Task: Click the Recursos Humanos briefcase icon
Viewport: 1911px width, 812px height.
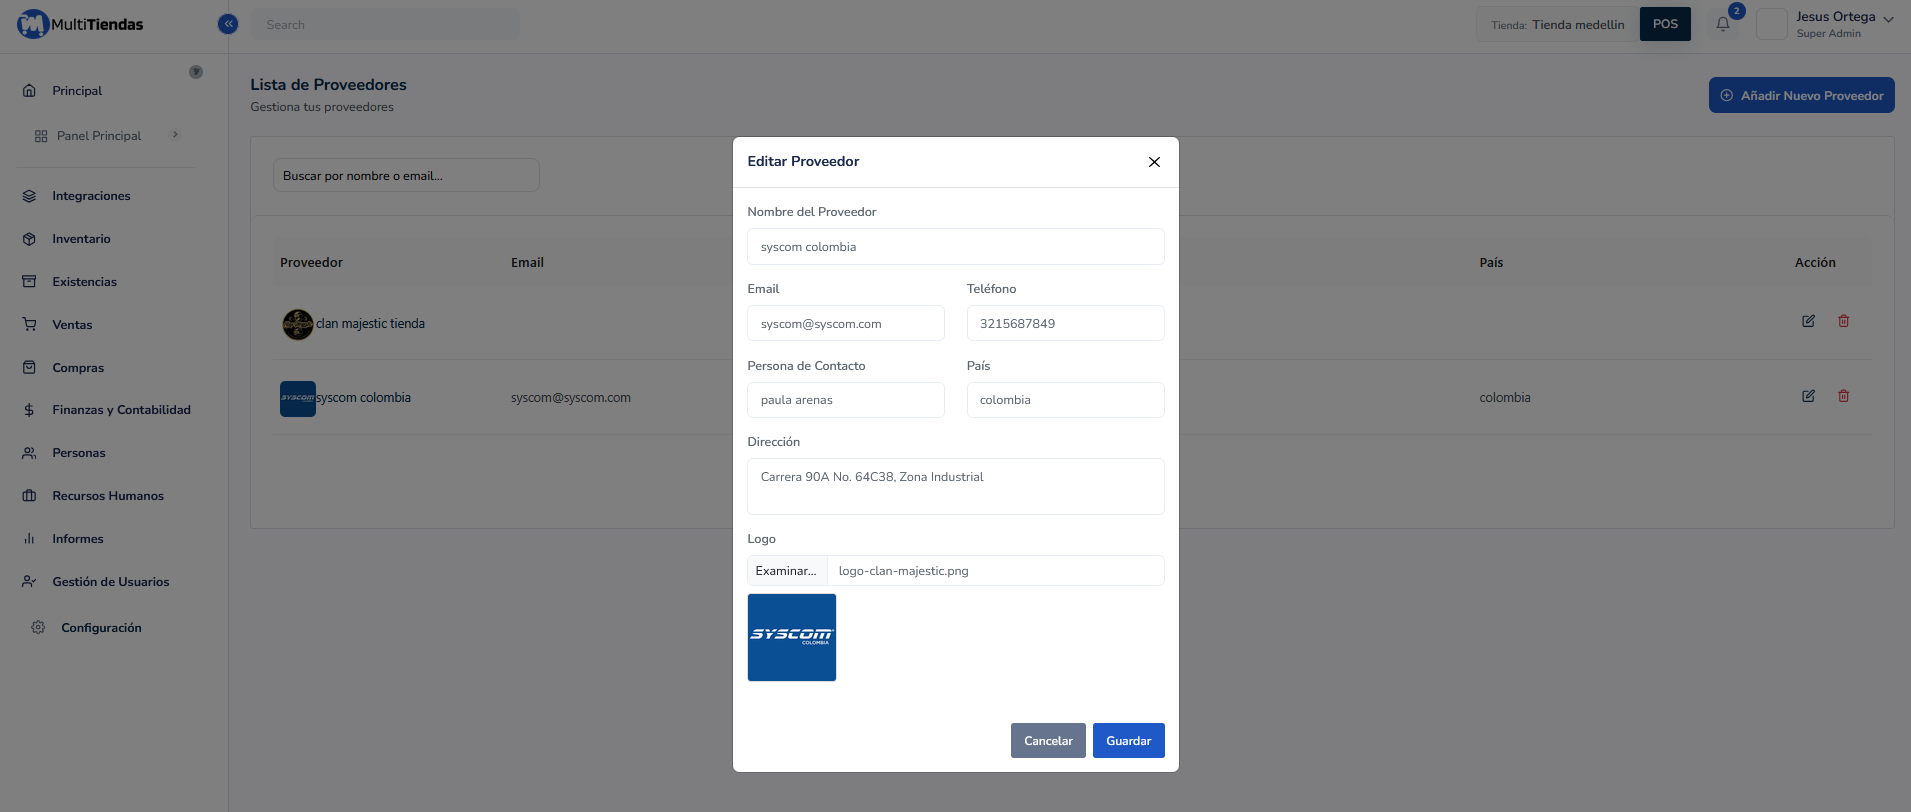Action: pyautogui.click(x=29, y=496)
